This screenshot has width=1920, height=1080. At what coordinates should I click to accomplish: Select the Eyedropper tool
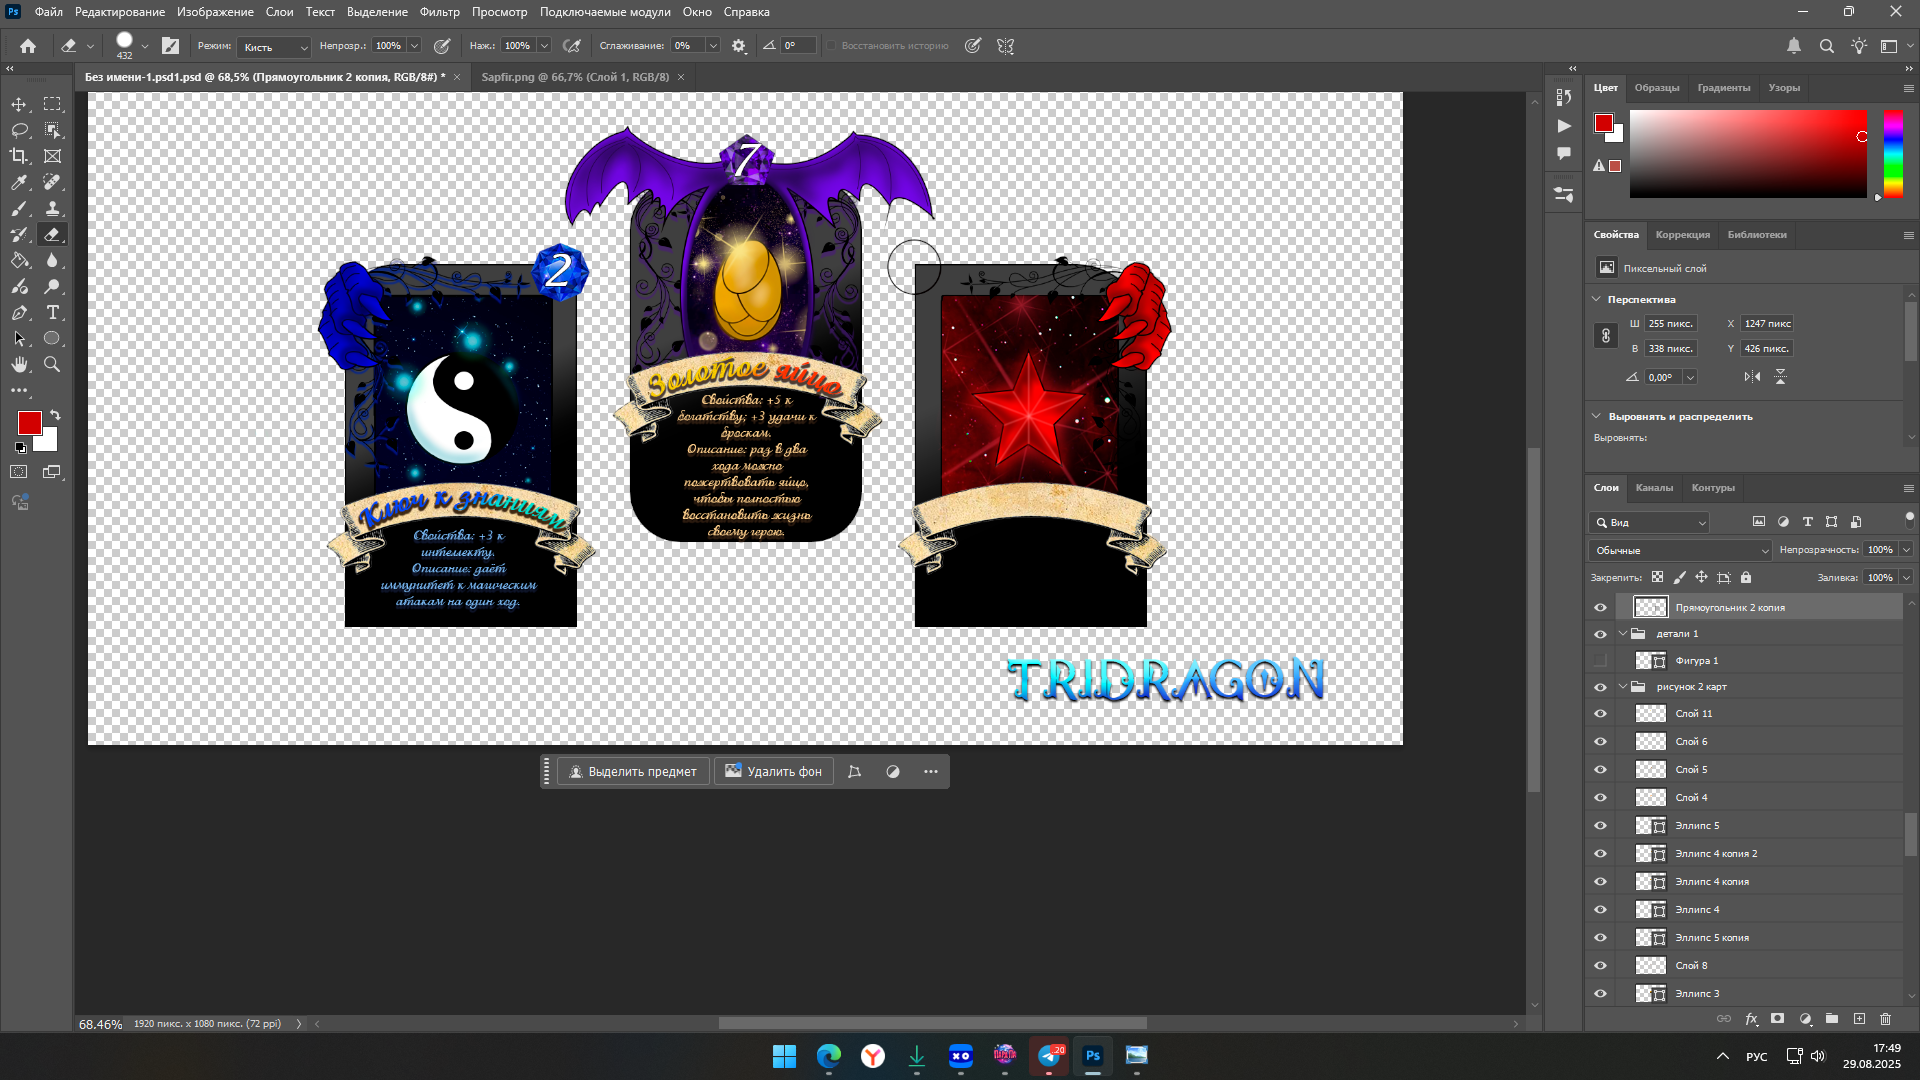(19, 182)
